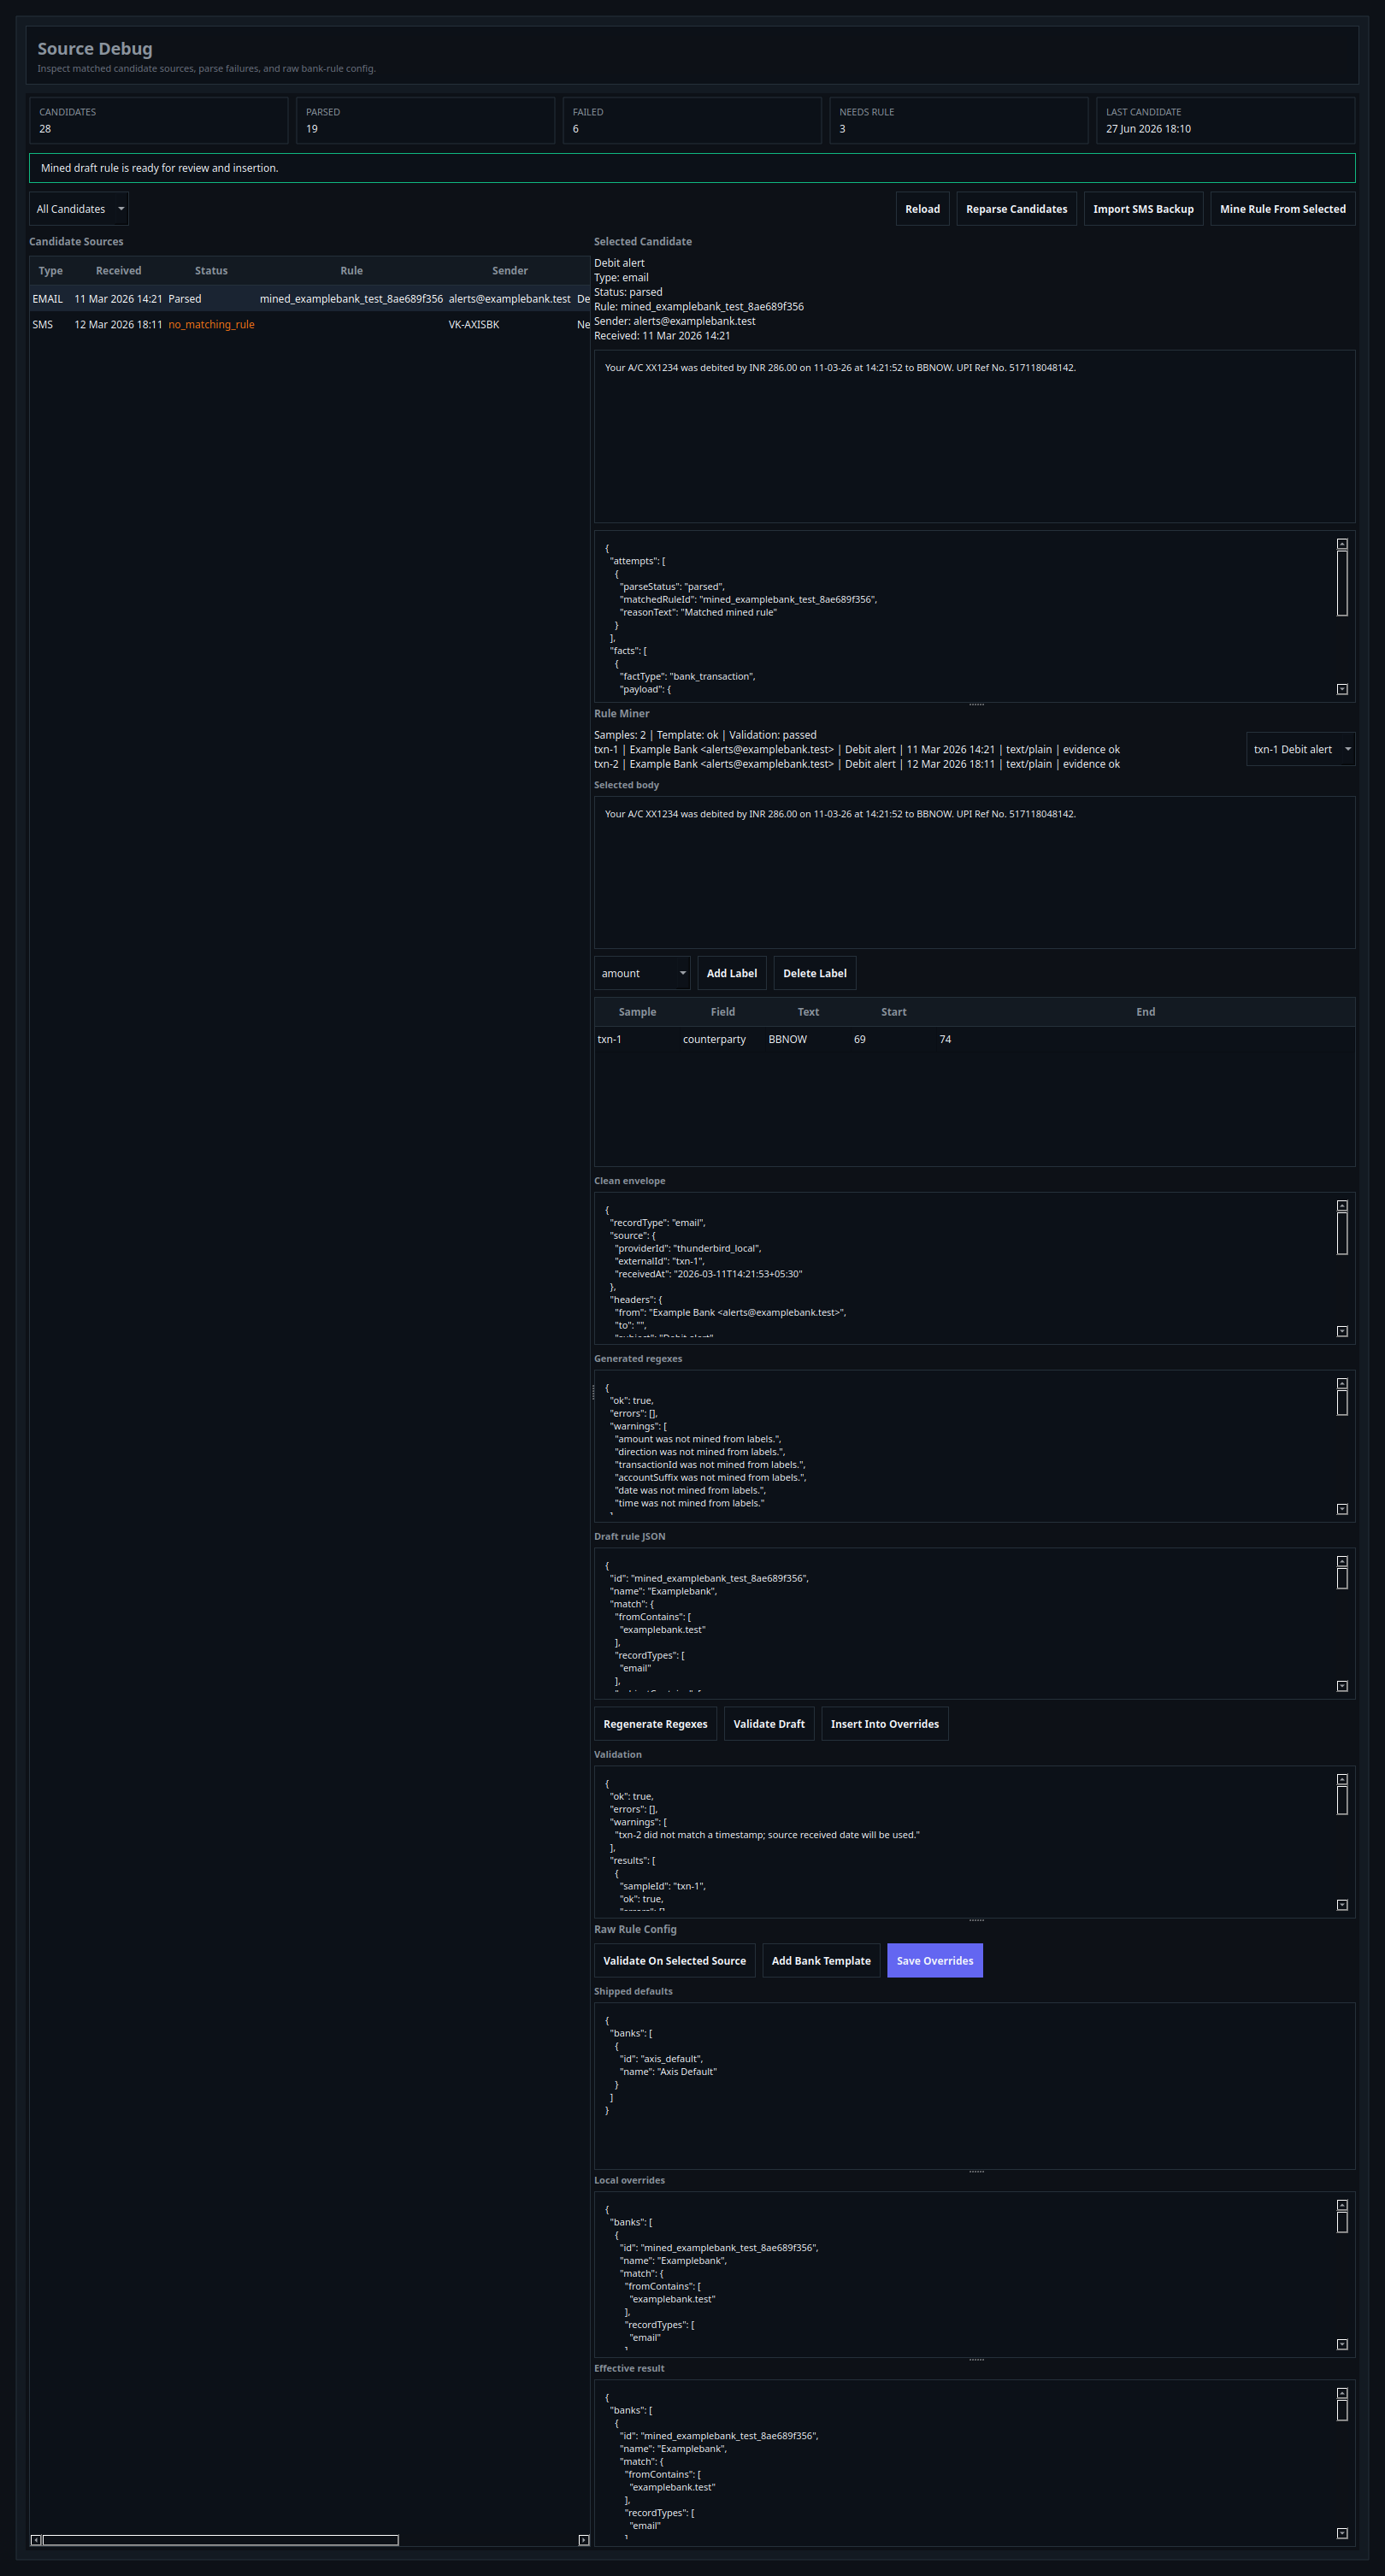The image size is (1385, 2576).
Task: Click inside the Shipped defaults text area
Action: [x=974, y=2086]
